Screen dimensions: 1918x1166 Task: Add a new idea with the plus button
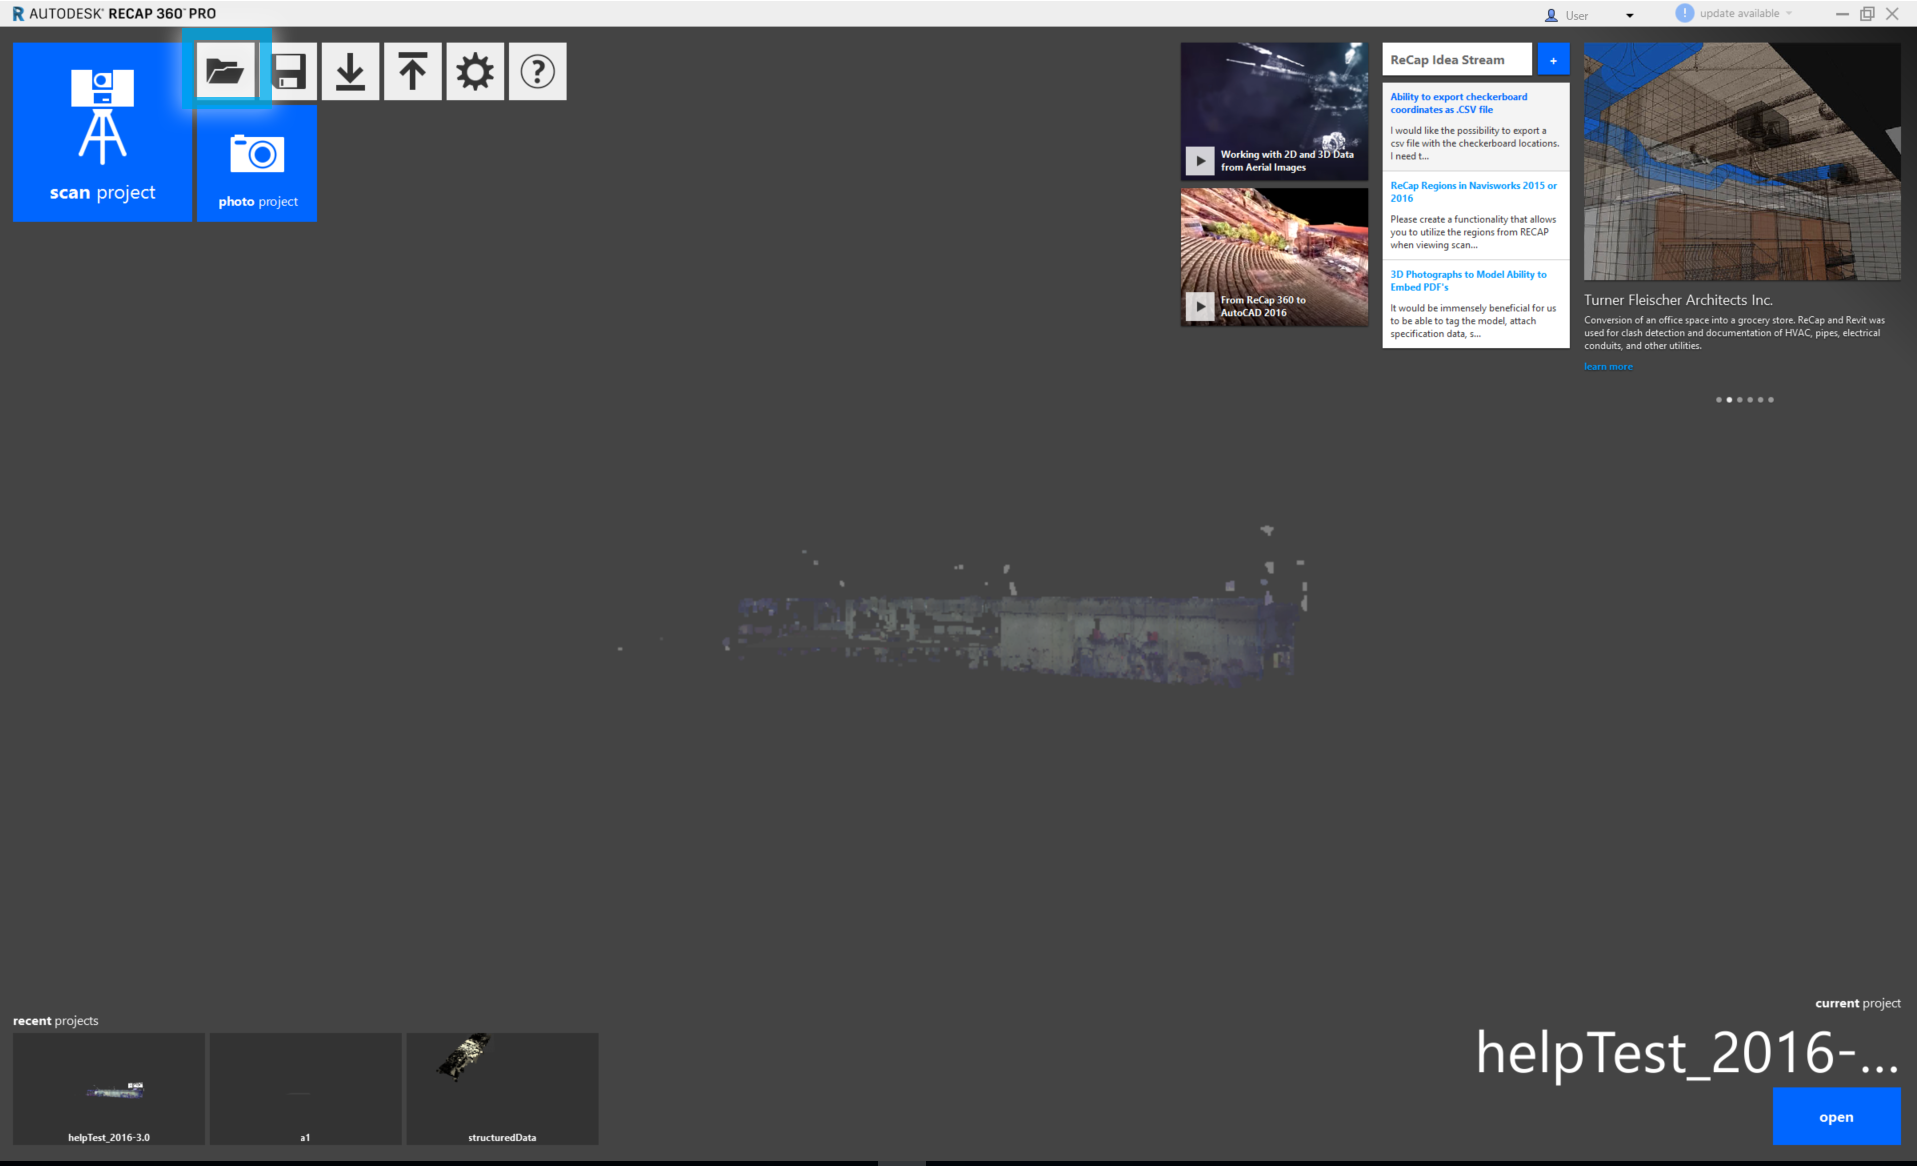coord(1553,60)
